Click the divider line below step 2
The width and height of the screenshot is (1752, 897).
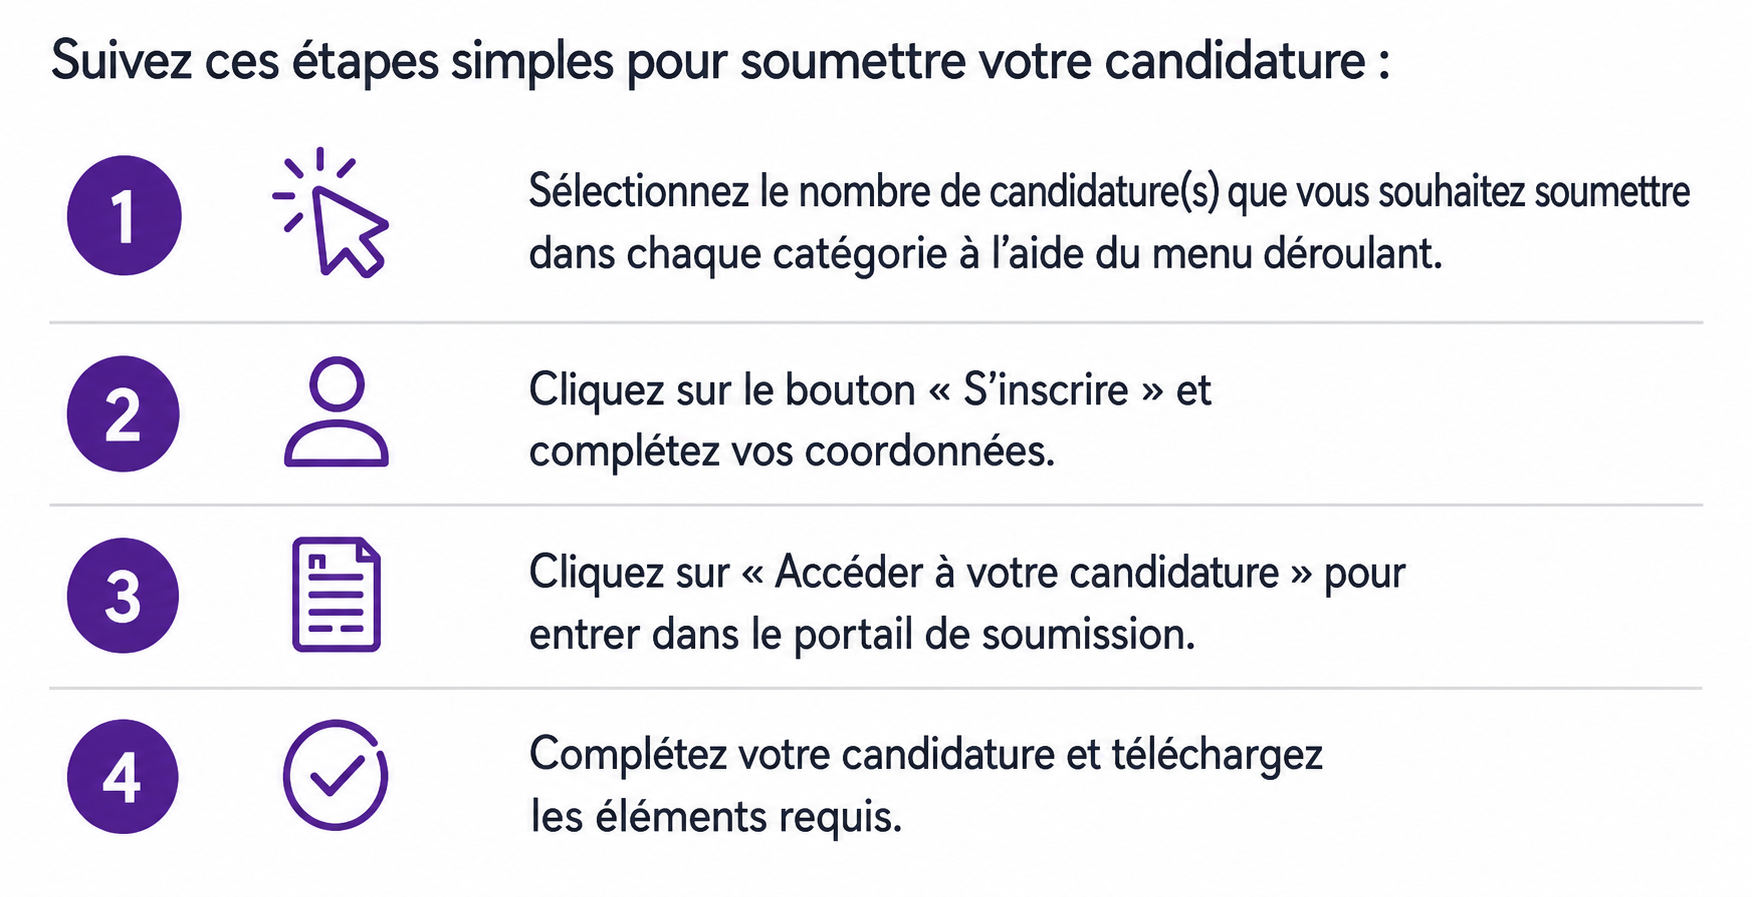pyautogui.click(x=876, y=505)
